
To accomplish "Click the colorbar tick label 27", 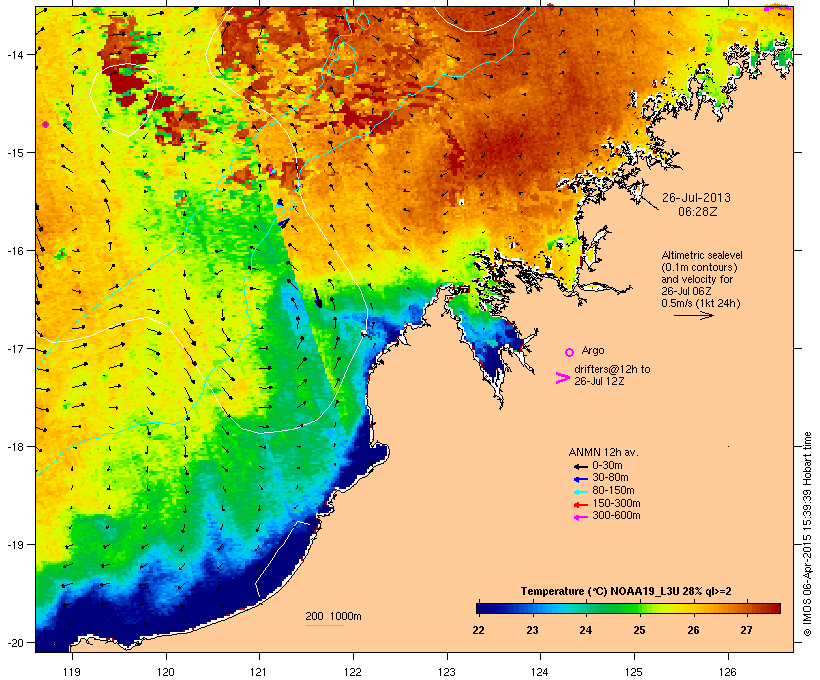I will 746,630.
